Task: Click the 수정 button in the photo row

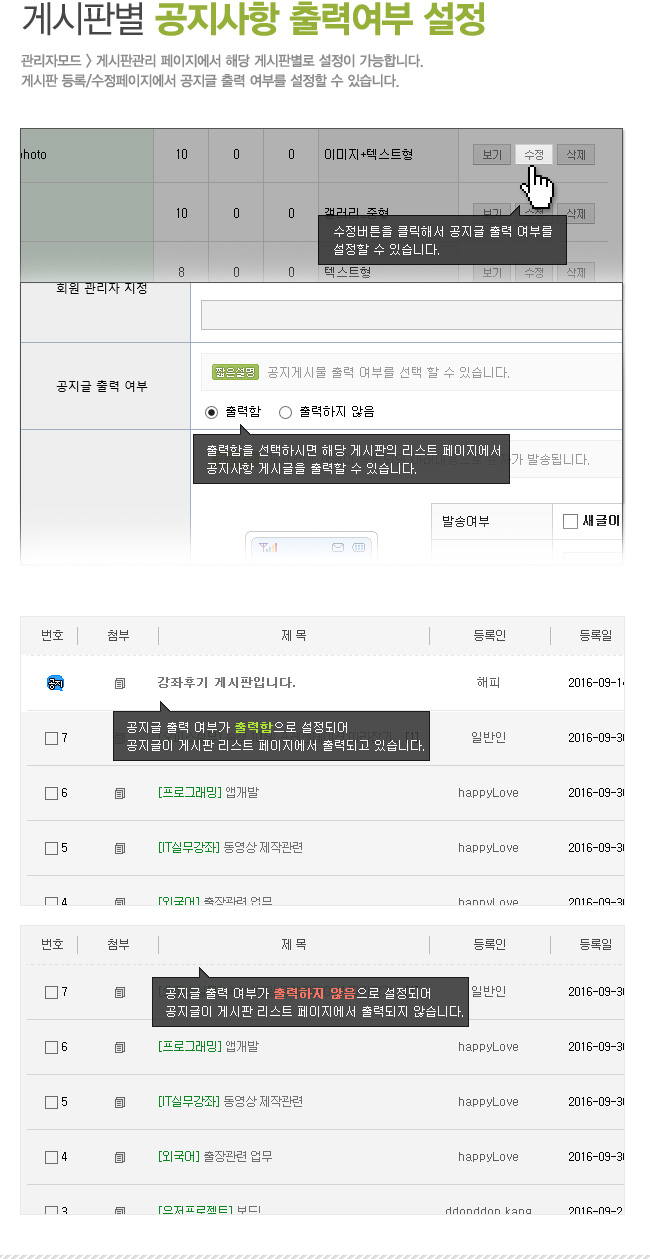Action: 534,155
